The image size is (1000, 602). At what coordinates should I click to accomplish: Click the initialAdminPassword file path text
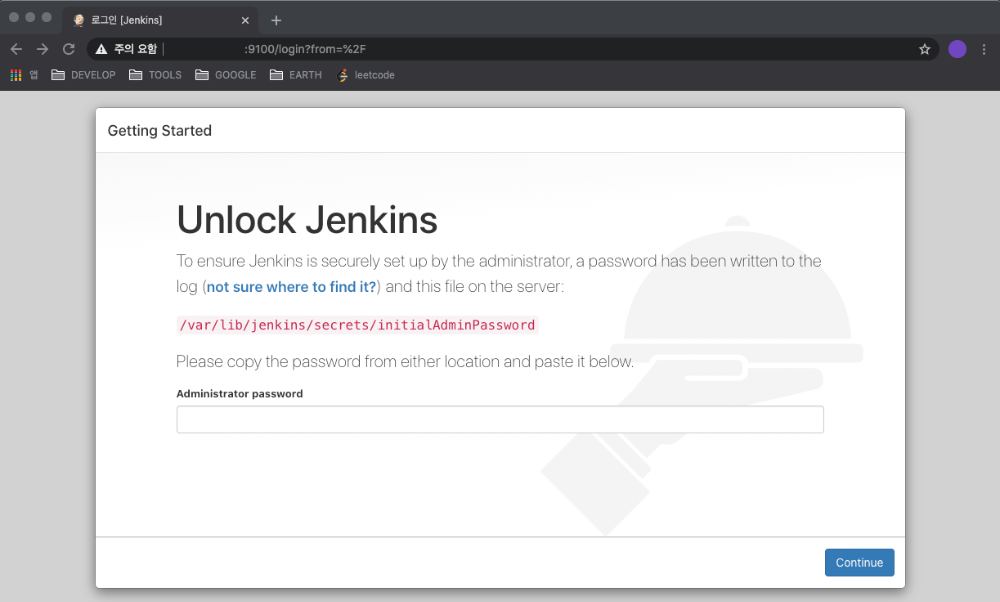(x=357, y=325)
